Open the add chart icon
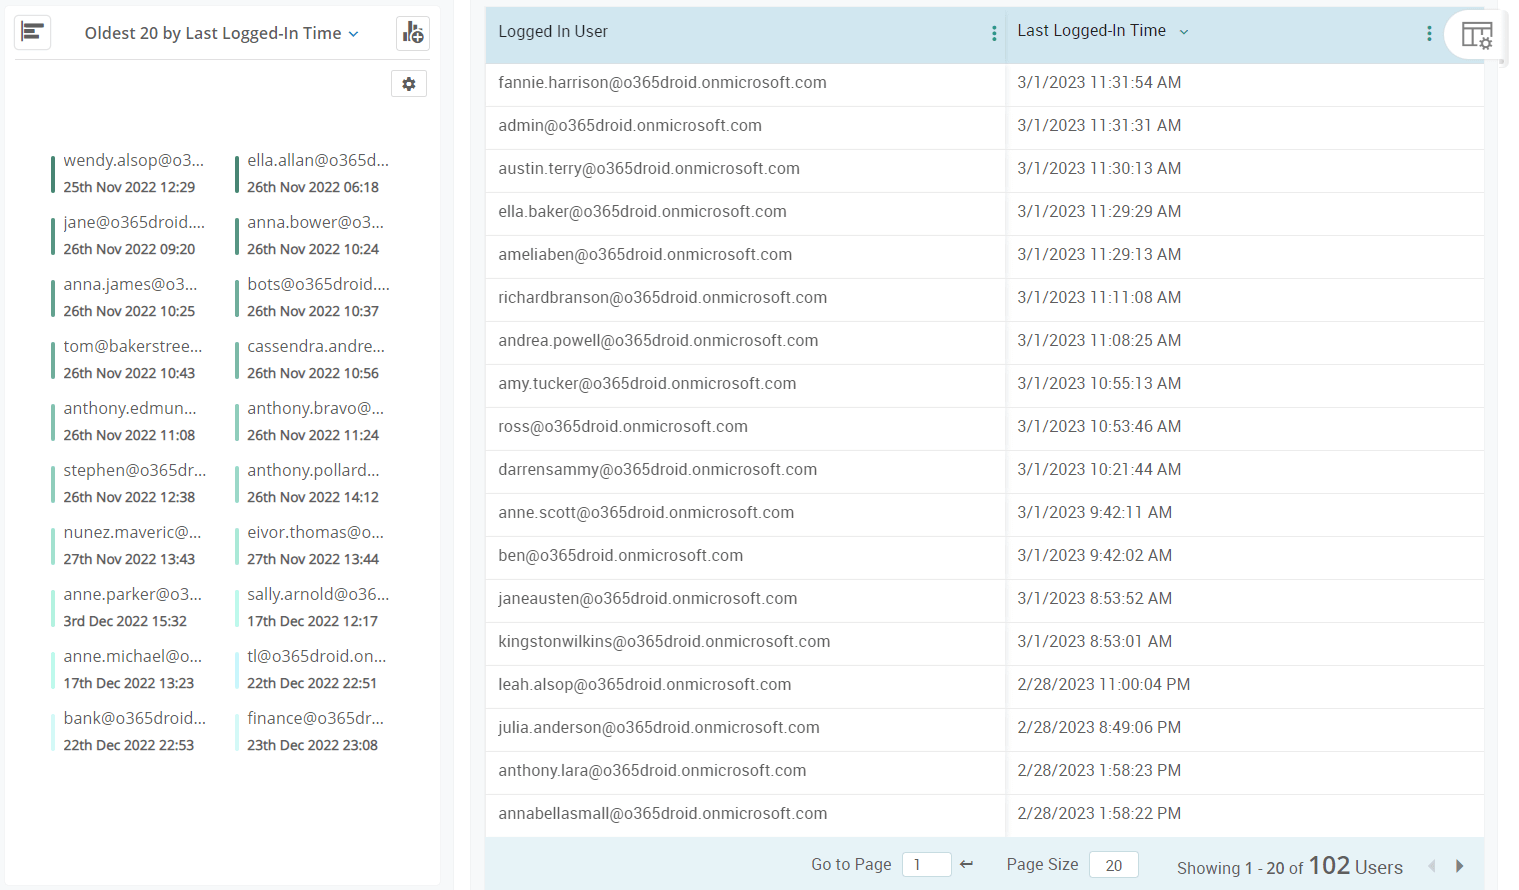Viewport: 1519px width, 890px height. 413,32
